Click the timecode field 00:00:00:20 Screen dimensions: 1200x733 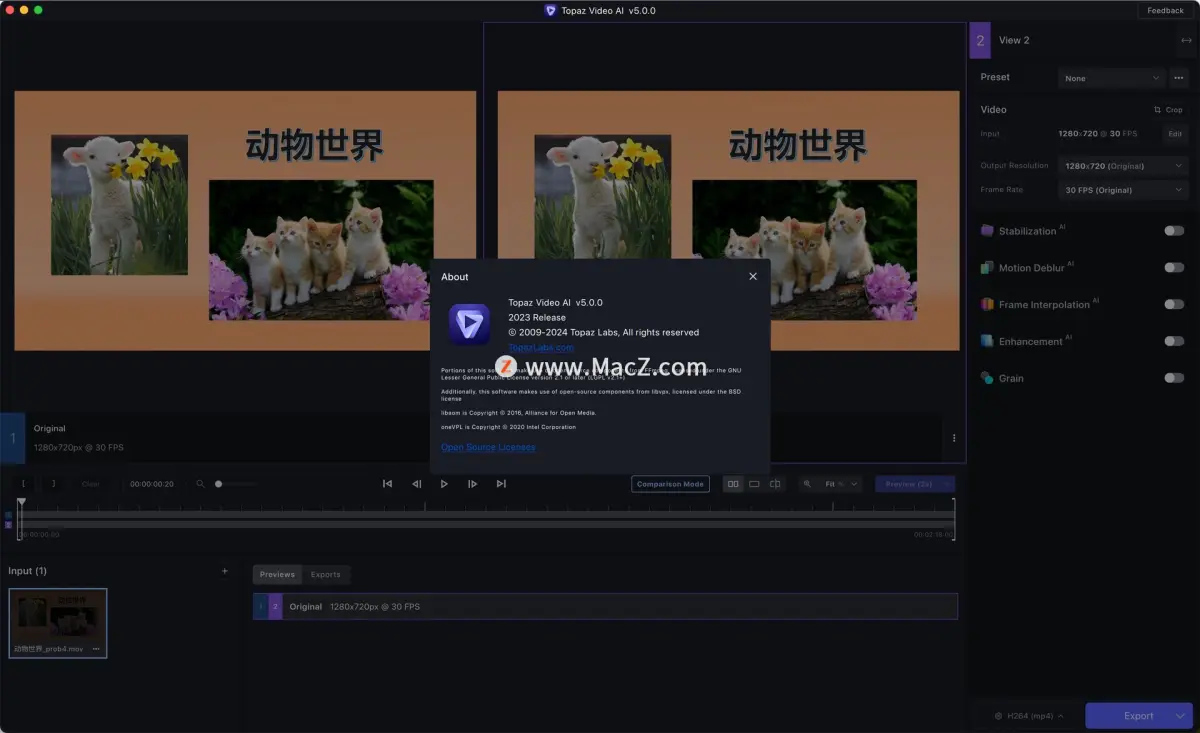[x=152, y=484]
